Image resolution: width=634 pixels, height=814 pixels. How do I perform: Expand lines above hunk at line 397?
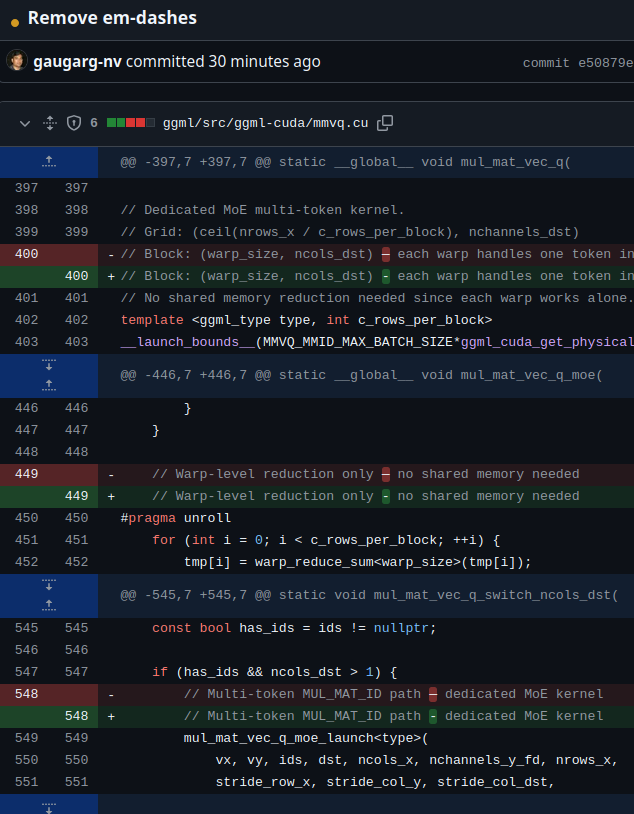click(49, 162)
